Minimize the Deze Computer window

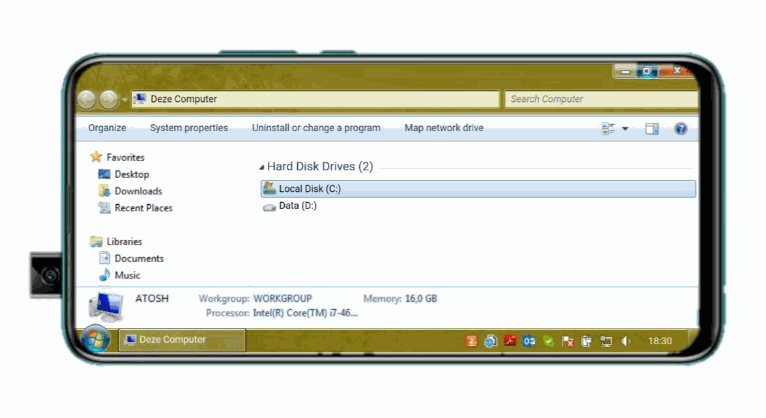click(625, 71)
